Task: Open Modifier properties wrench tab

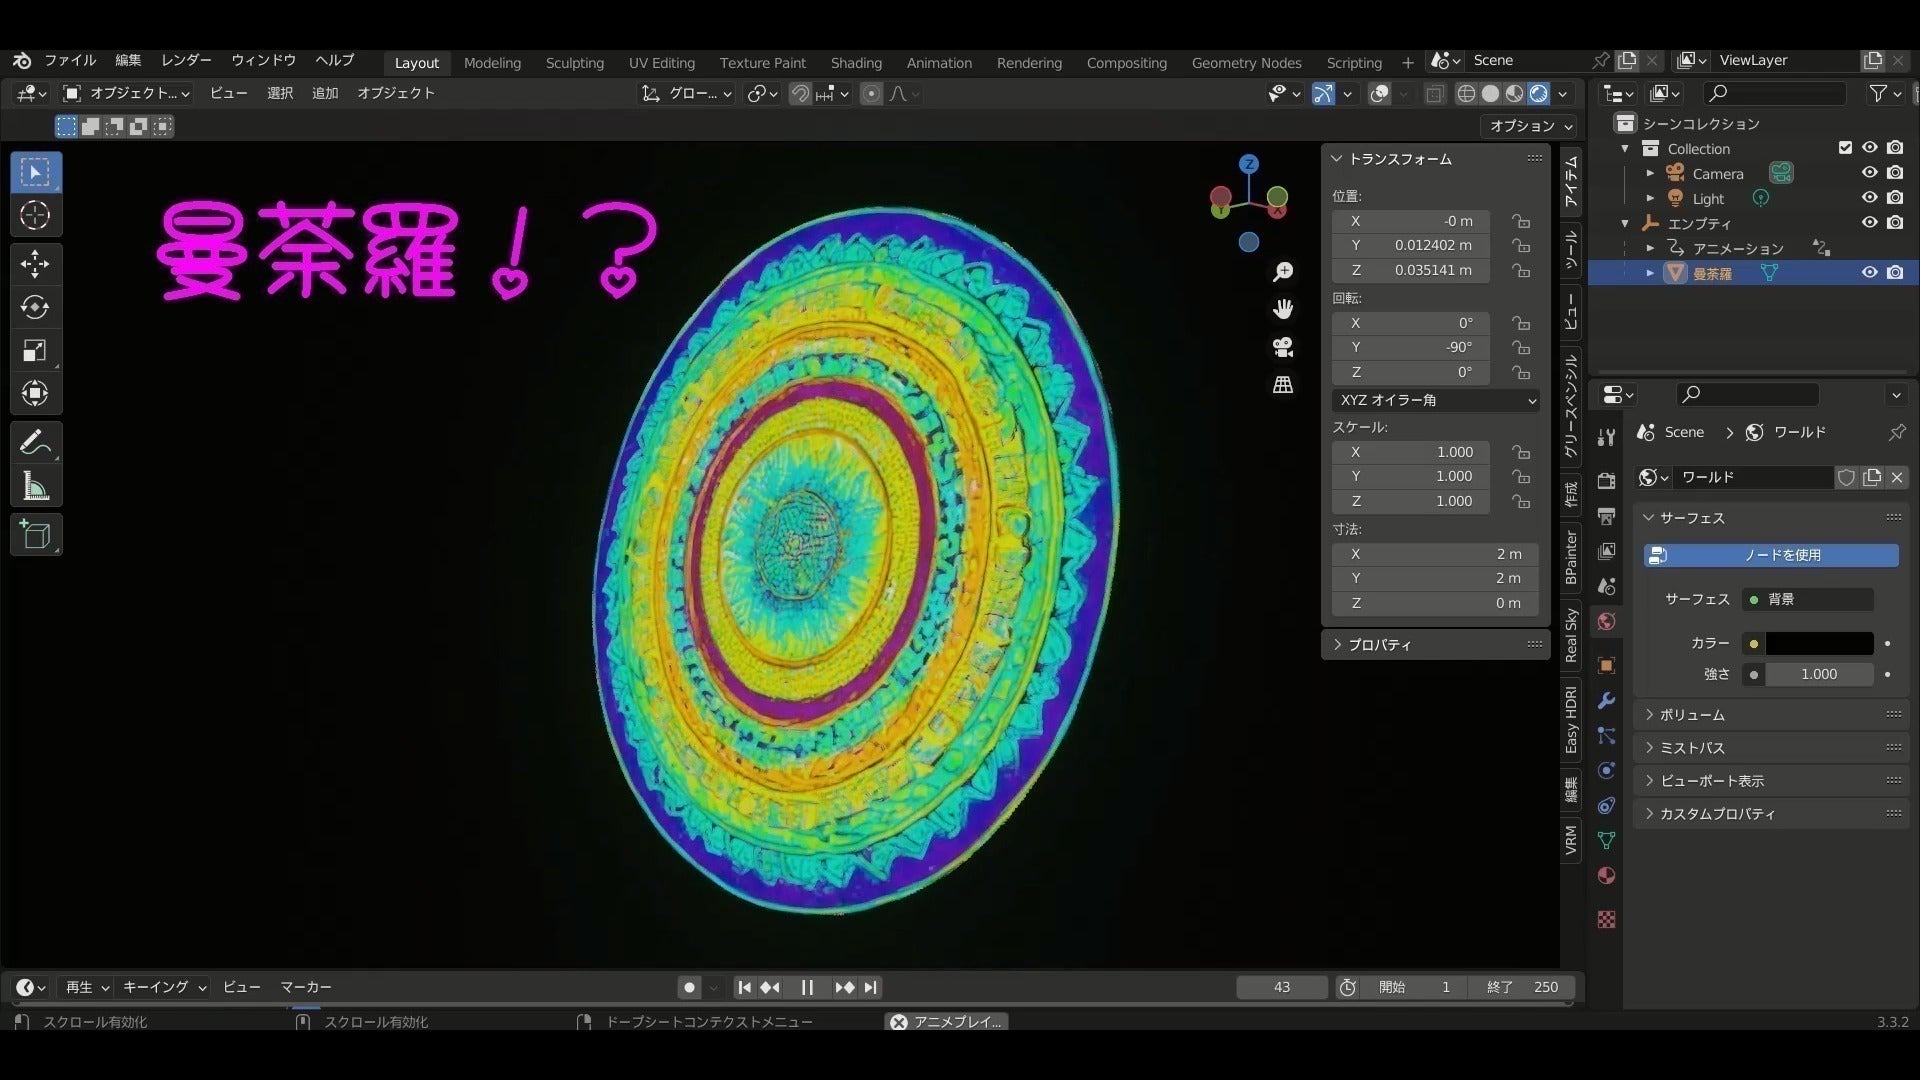Action: point(1606,700)
